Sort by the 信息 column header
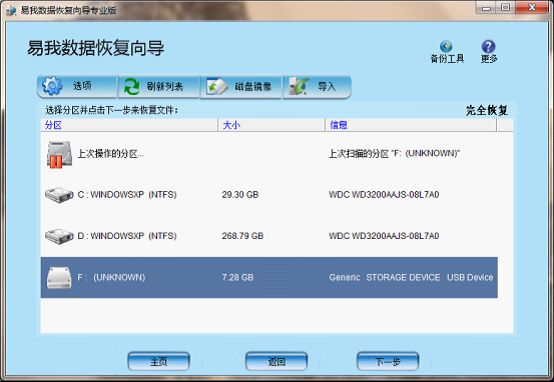The image size is (554, 382). (x=411, y=125)
